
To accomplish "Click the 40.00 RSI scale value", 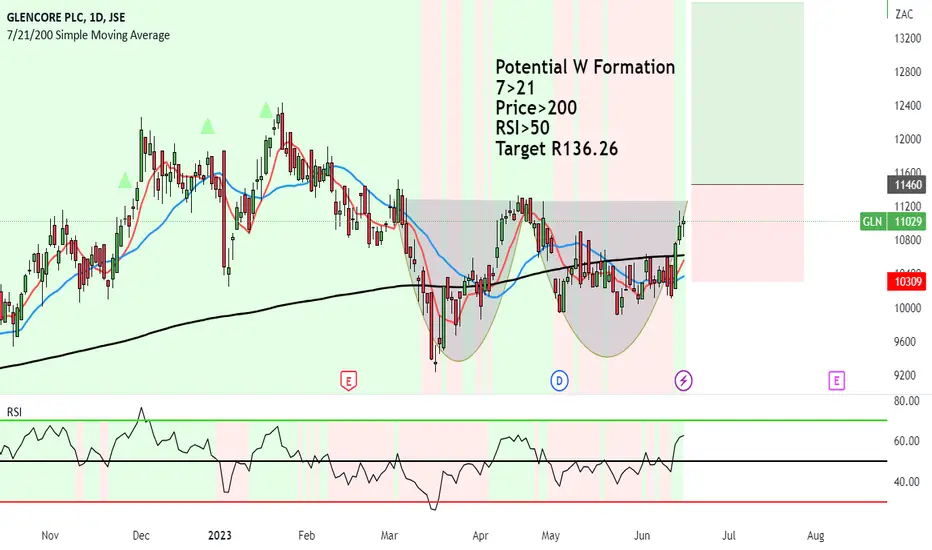I will pyautogui.click(x=906, y=482).
